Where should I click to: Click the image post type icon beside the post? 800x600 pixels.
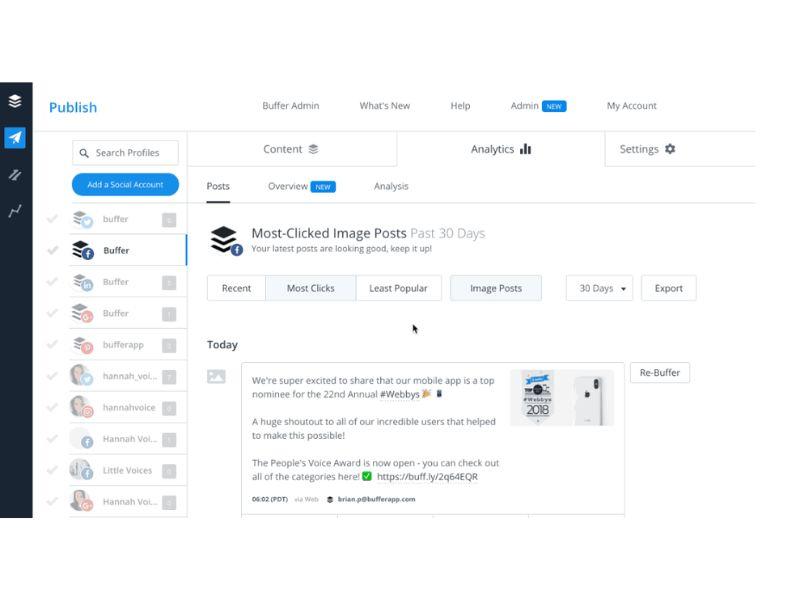pos(216,377)
